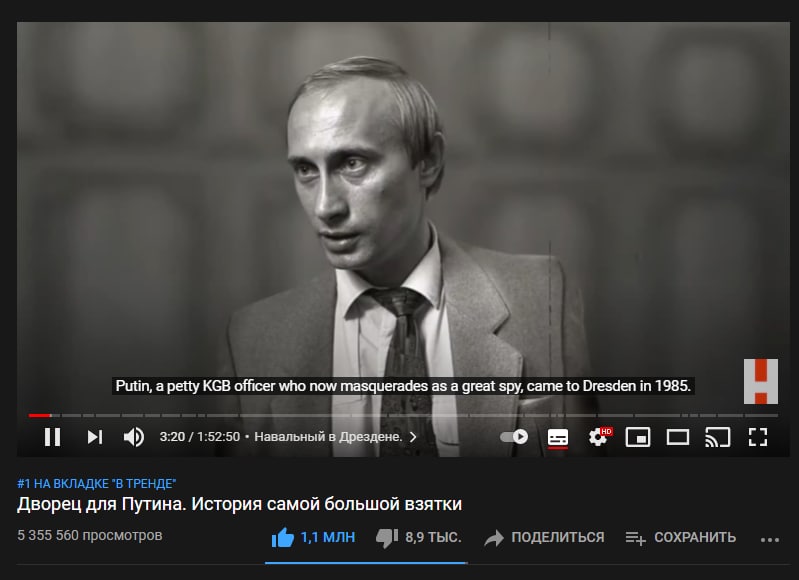Switch to theater mode view
The width and height of the screenshot is (799, 580).
[678, 437]
